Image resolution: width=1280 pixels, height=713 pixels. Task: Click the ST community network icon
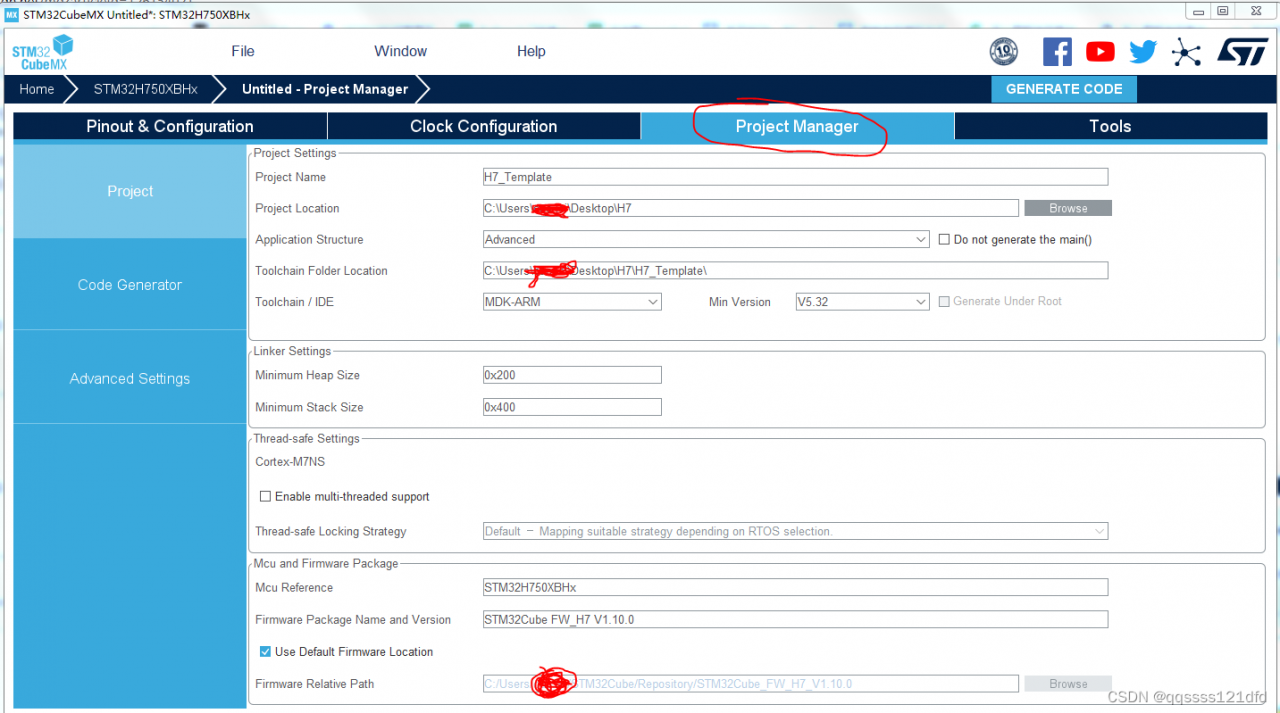(1186, 51)
